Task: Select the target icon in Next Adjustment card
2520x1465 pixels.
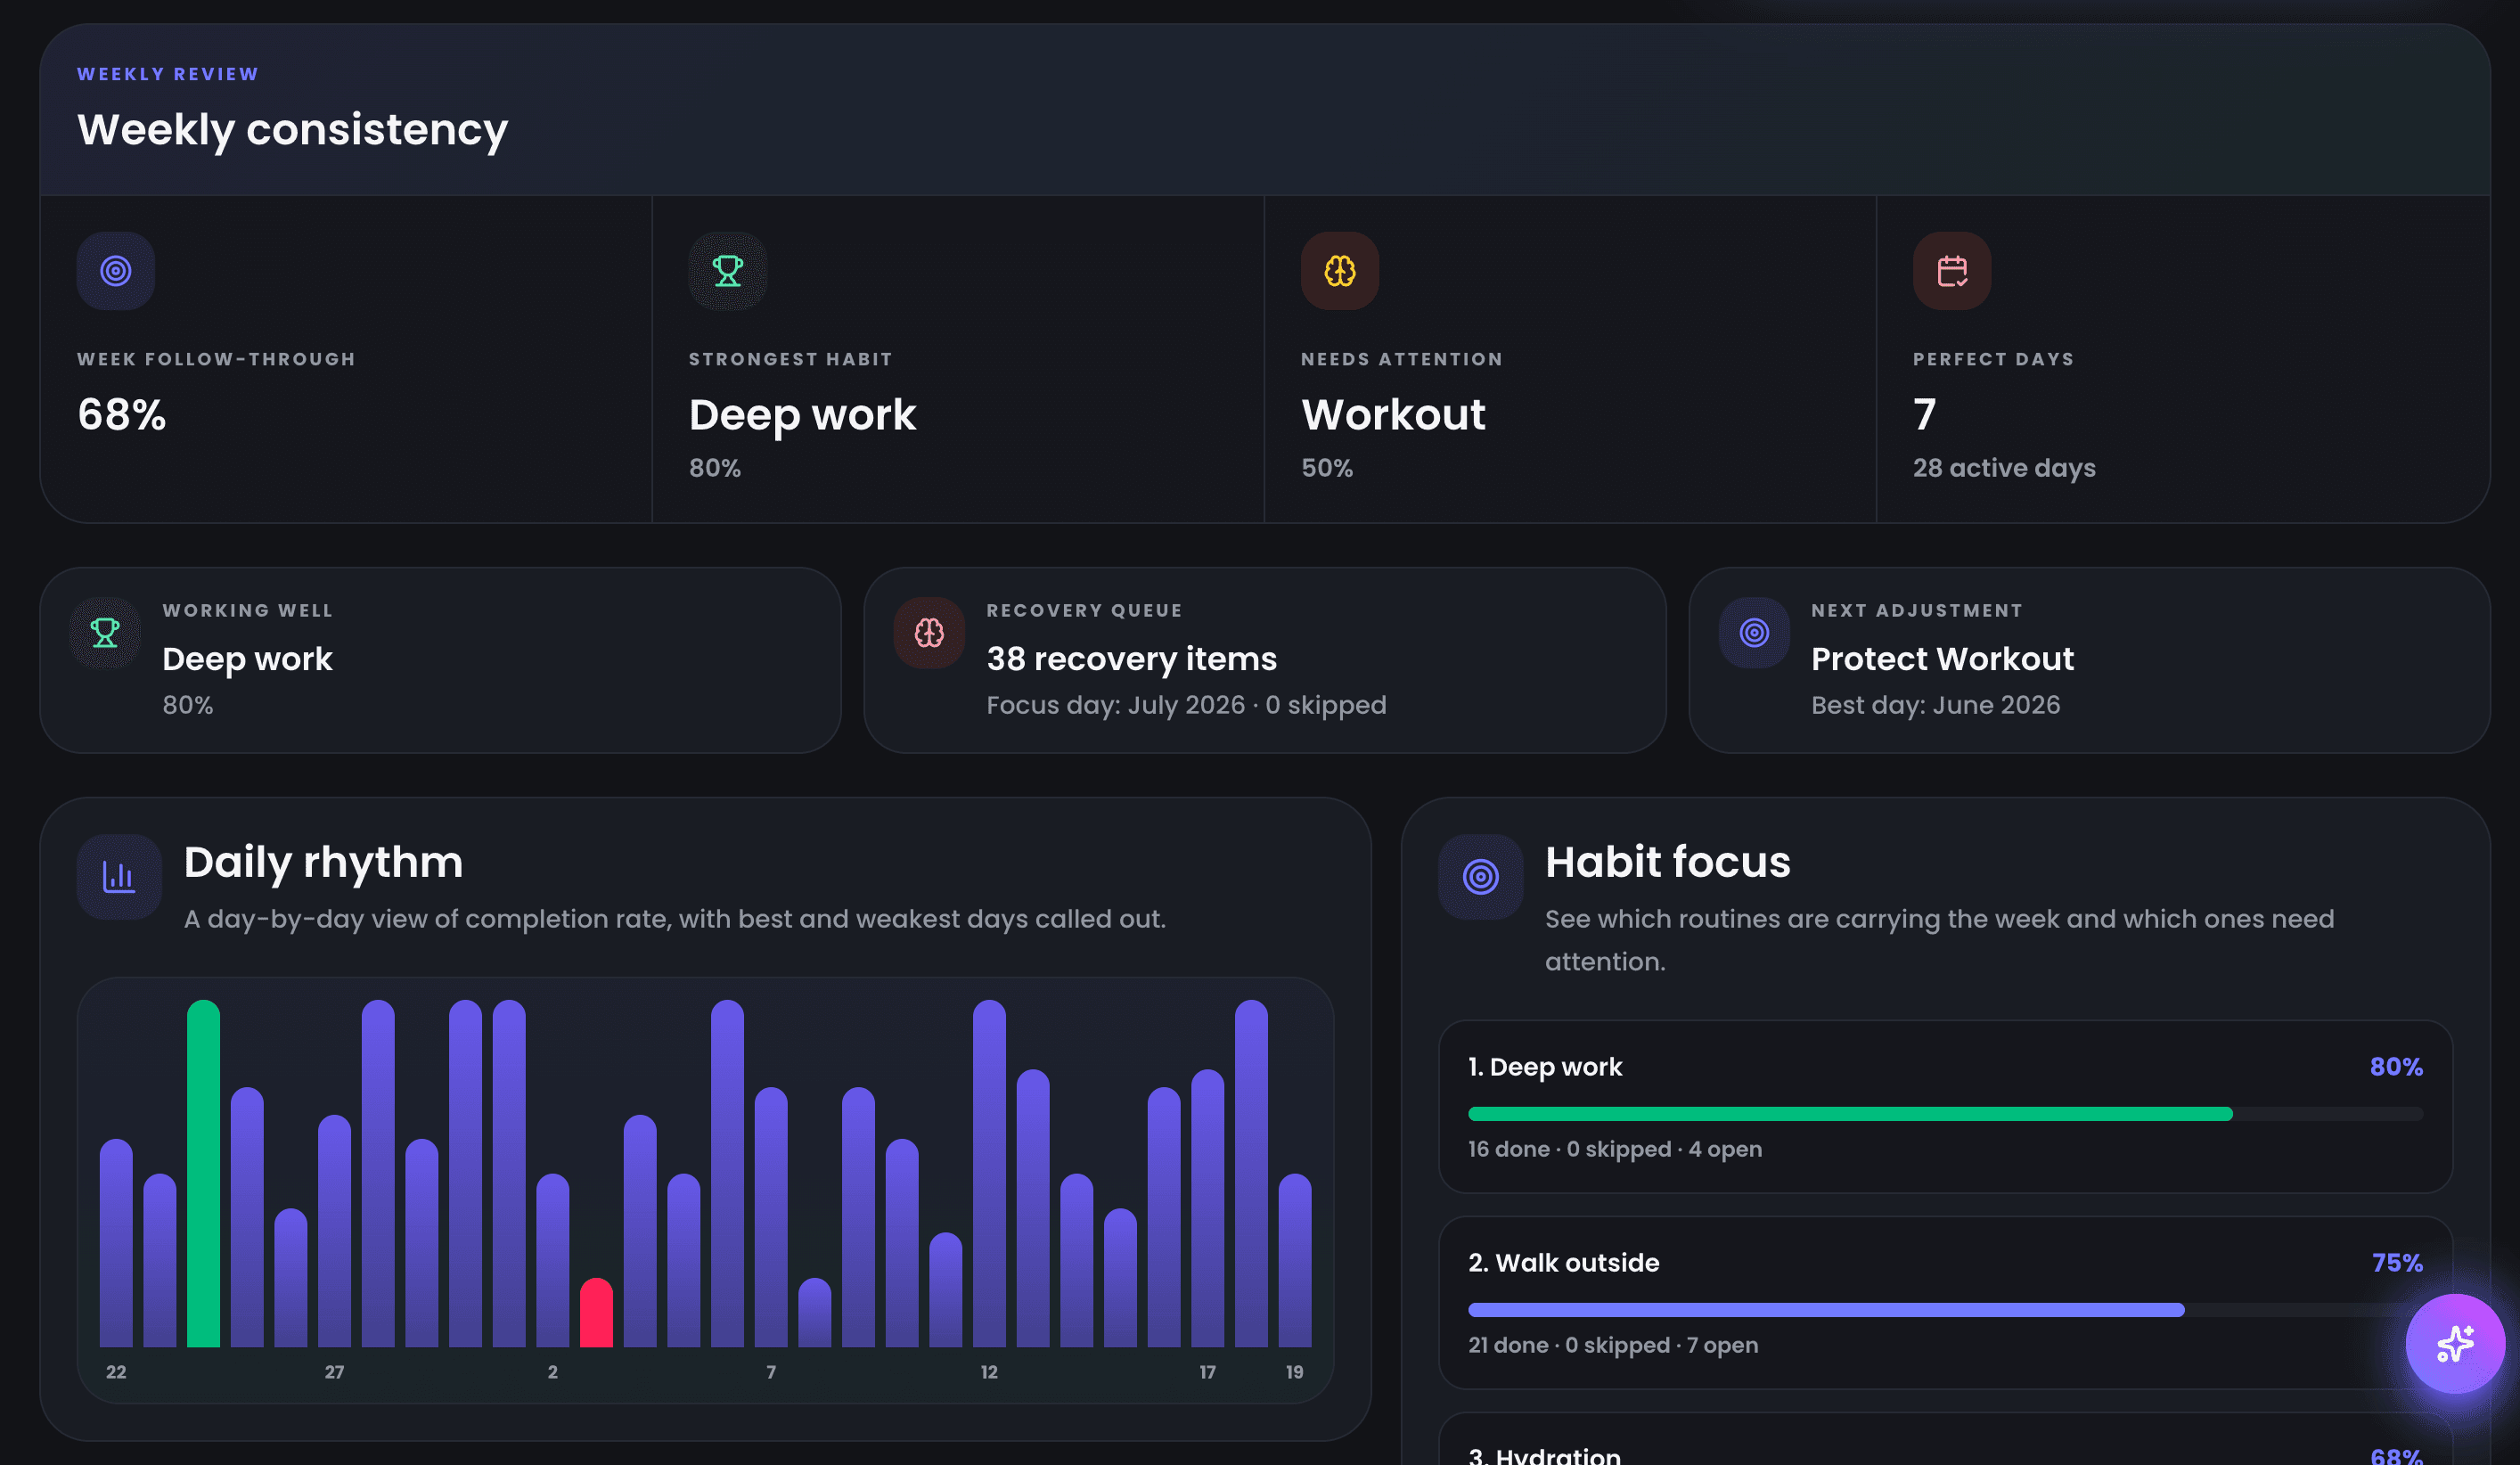Action: tap(1754, 633)
